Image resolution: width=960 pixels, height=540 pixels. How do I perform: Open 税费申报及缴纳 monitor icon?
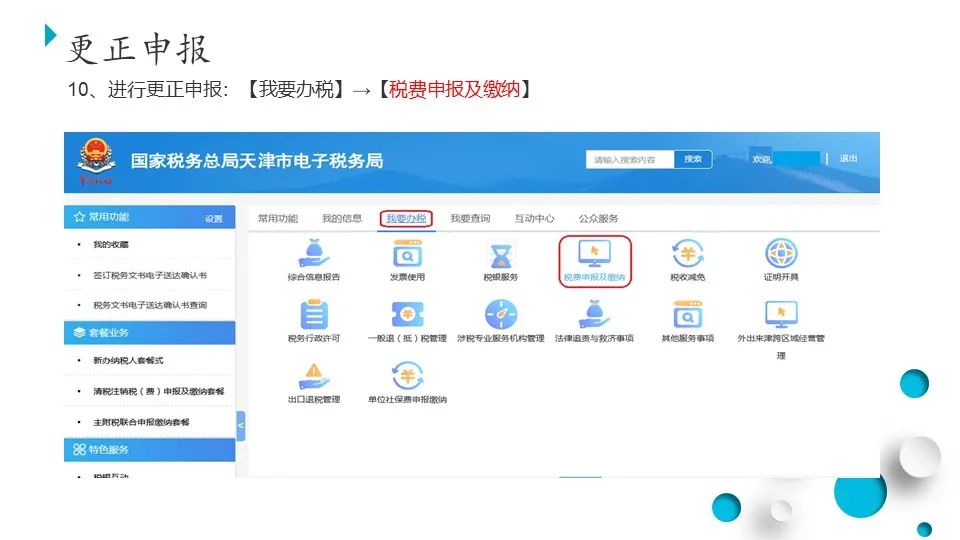pos(594,253)
